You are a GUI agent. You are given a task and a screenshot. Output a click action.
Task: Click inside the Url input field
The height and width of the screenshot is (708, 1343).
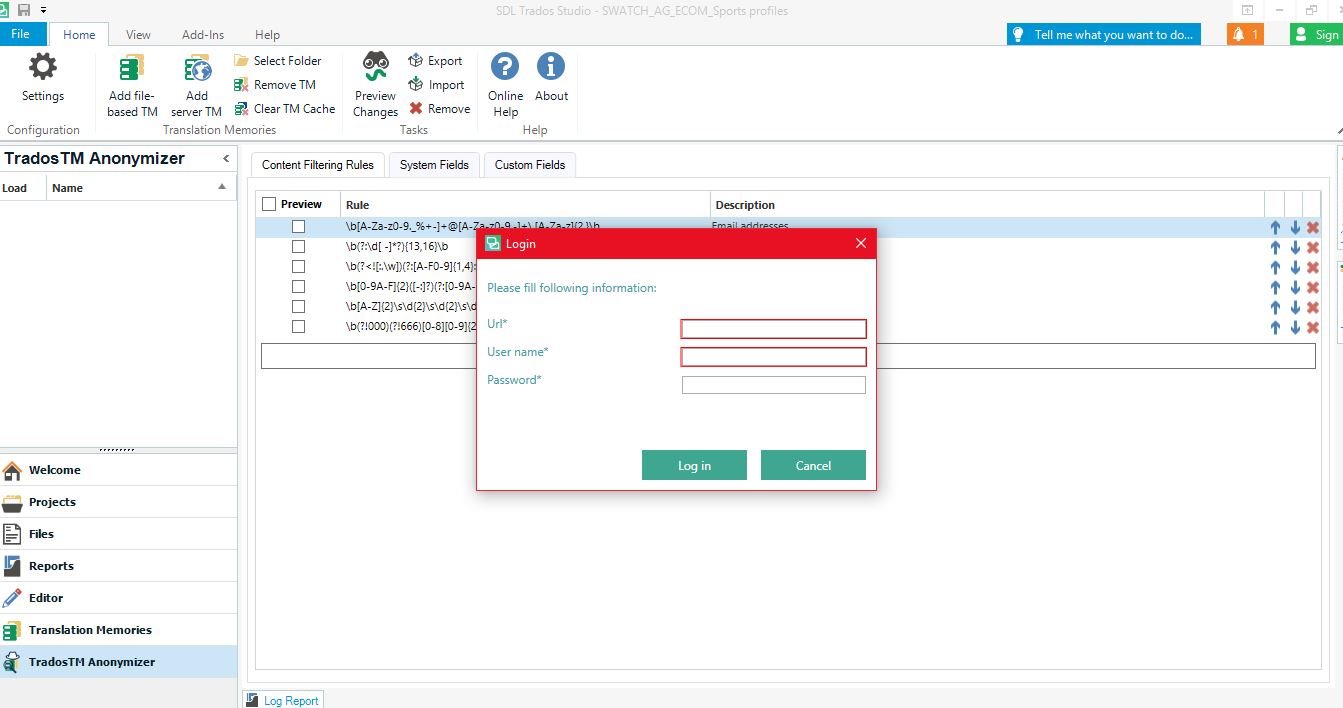tap(773, 328)
